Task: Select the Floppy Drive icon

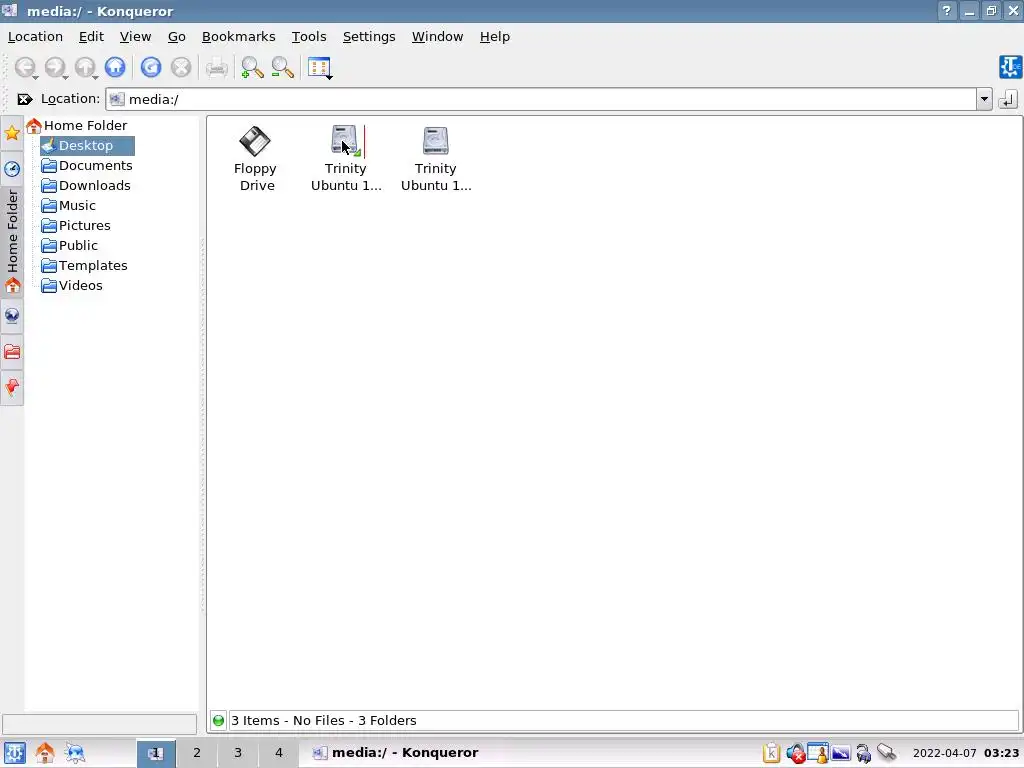Action: (255, 159)
